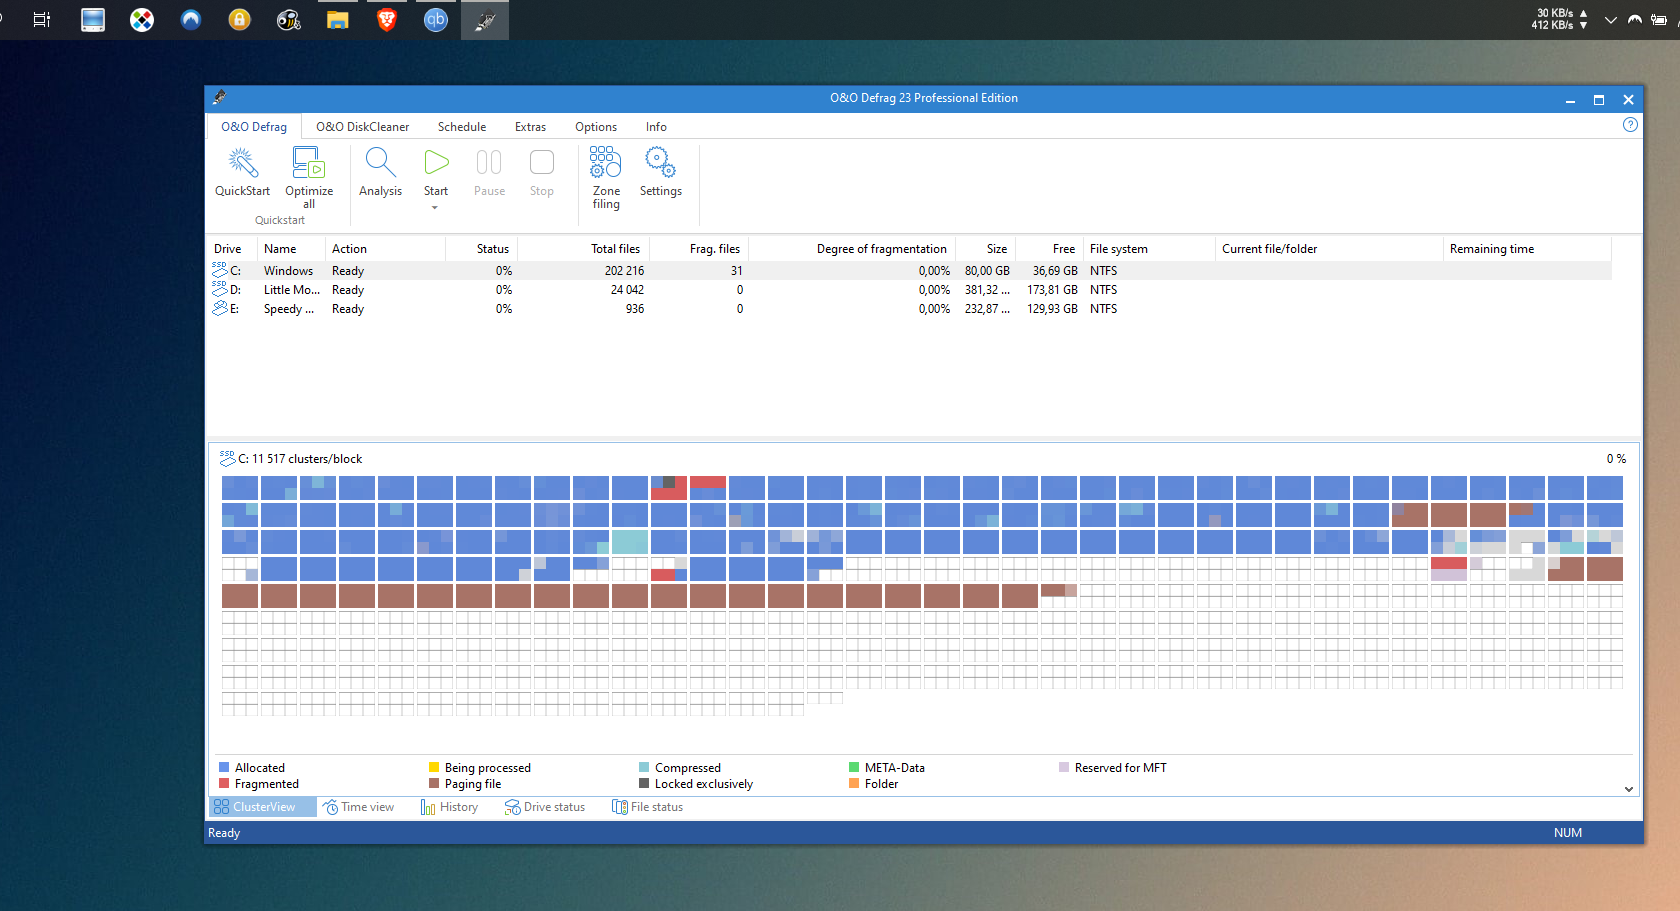This screenshot has height=911, width=1680.
Task: Sort by the Frag. files column header
Action: pyautogui.click(x=714, y=249)
